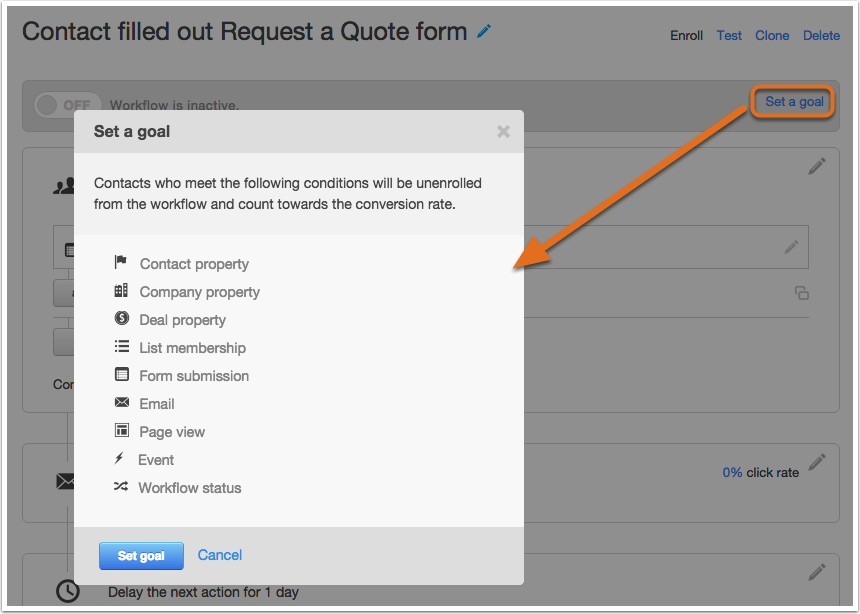
Task: Click the Delete workflow link
Action: [x=822, y=36]
